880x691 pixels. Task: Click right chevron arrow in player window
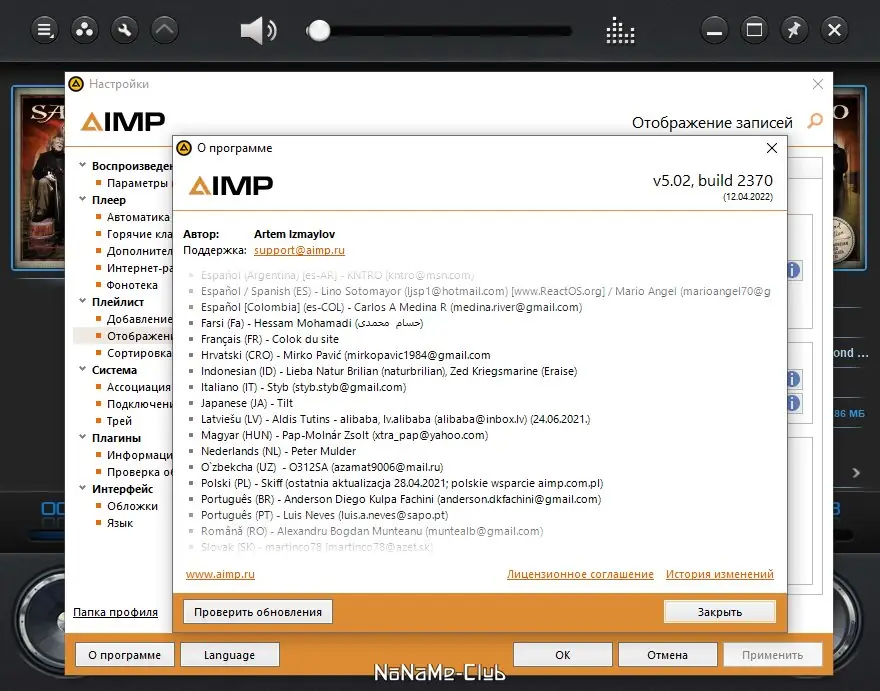856,473
